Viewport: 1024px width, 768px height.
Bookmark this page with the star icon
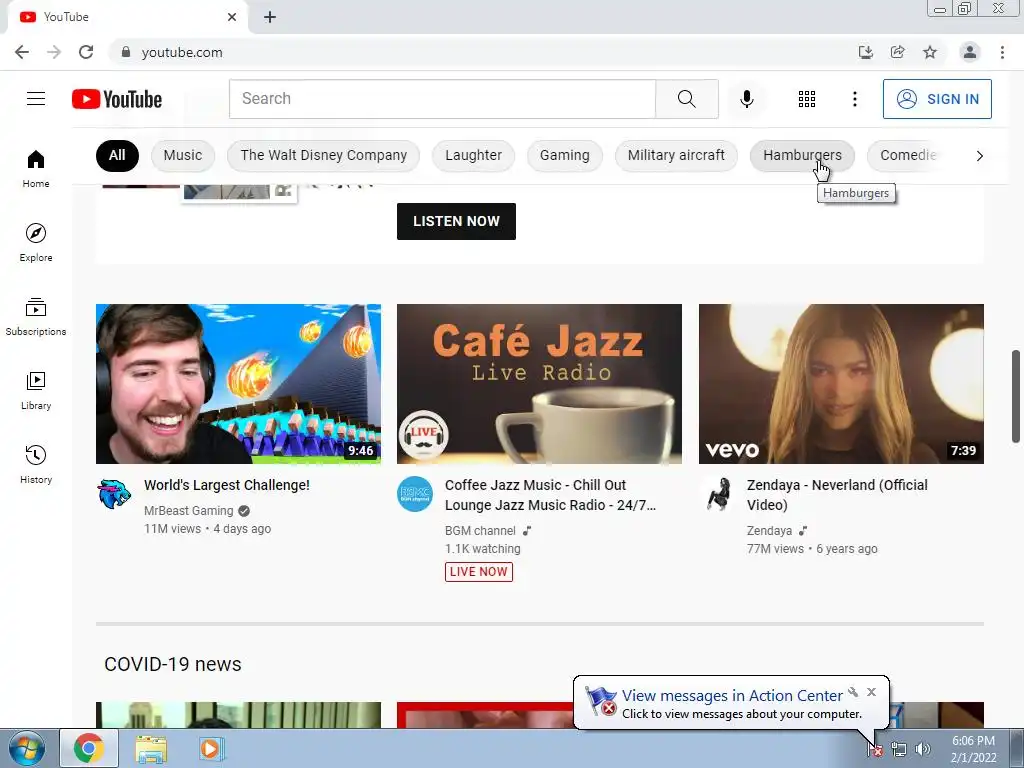coord(930,52)
